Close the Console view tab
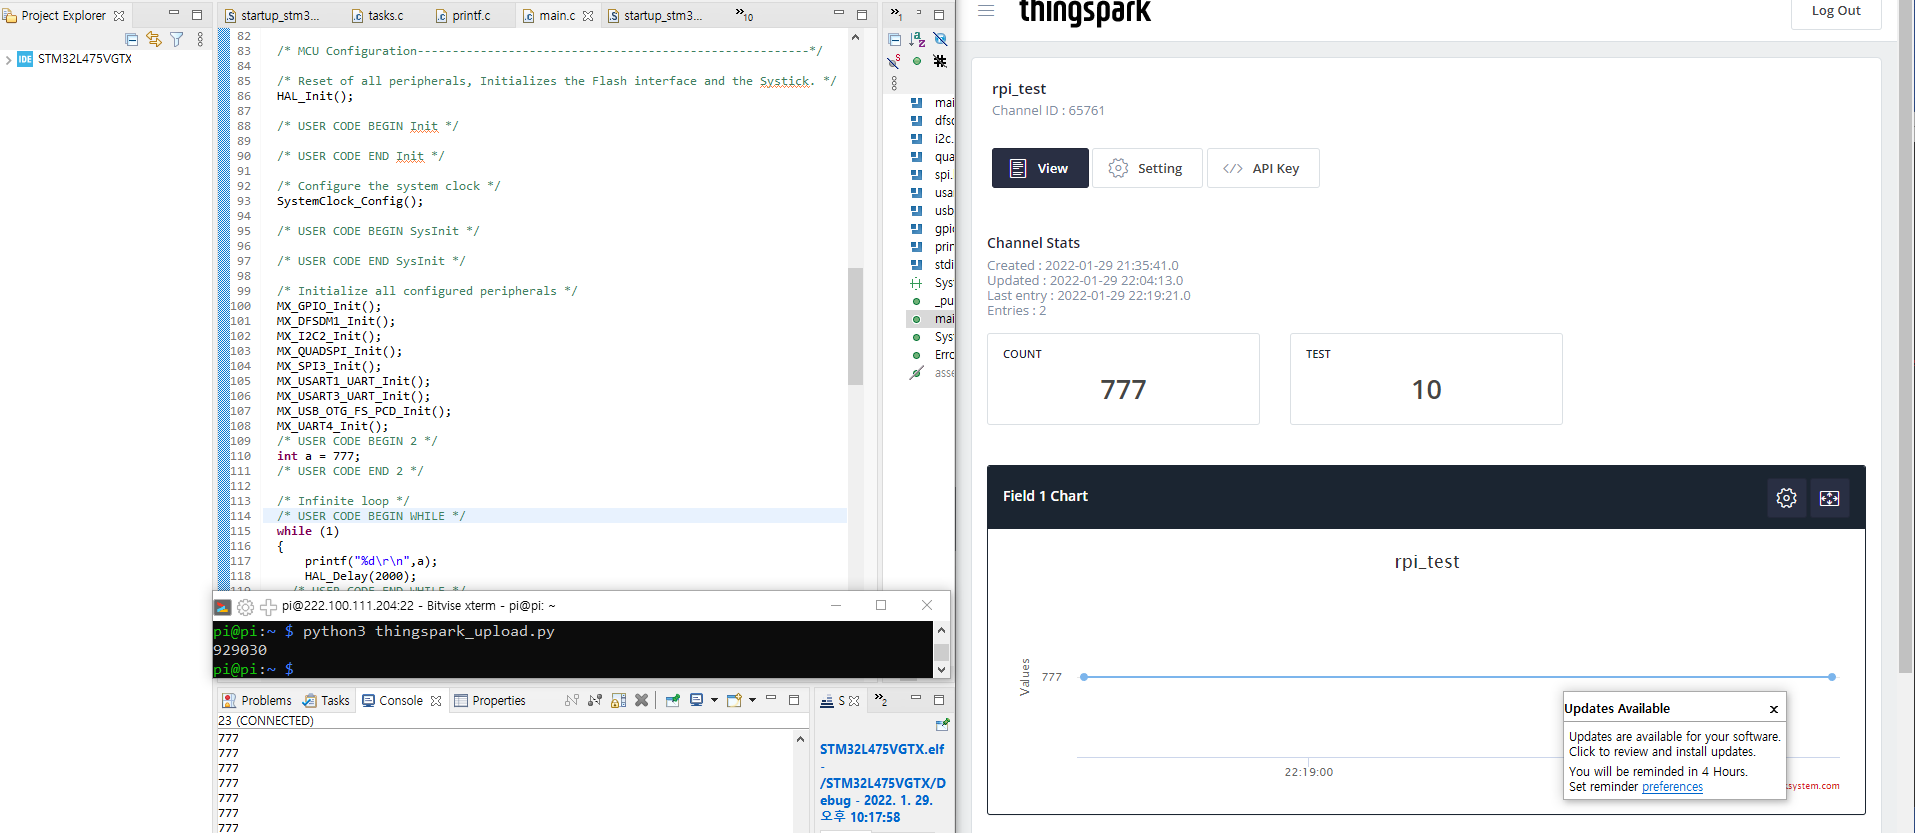 (x=436, y=701)
